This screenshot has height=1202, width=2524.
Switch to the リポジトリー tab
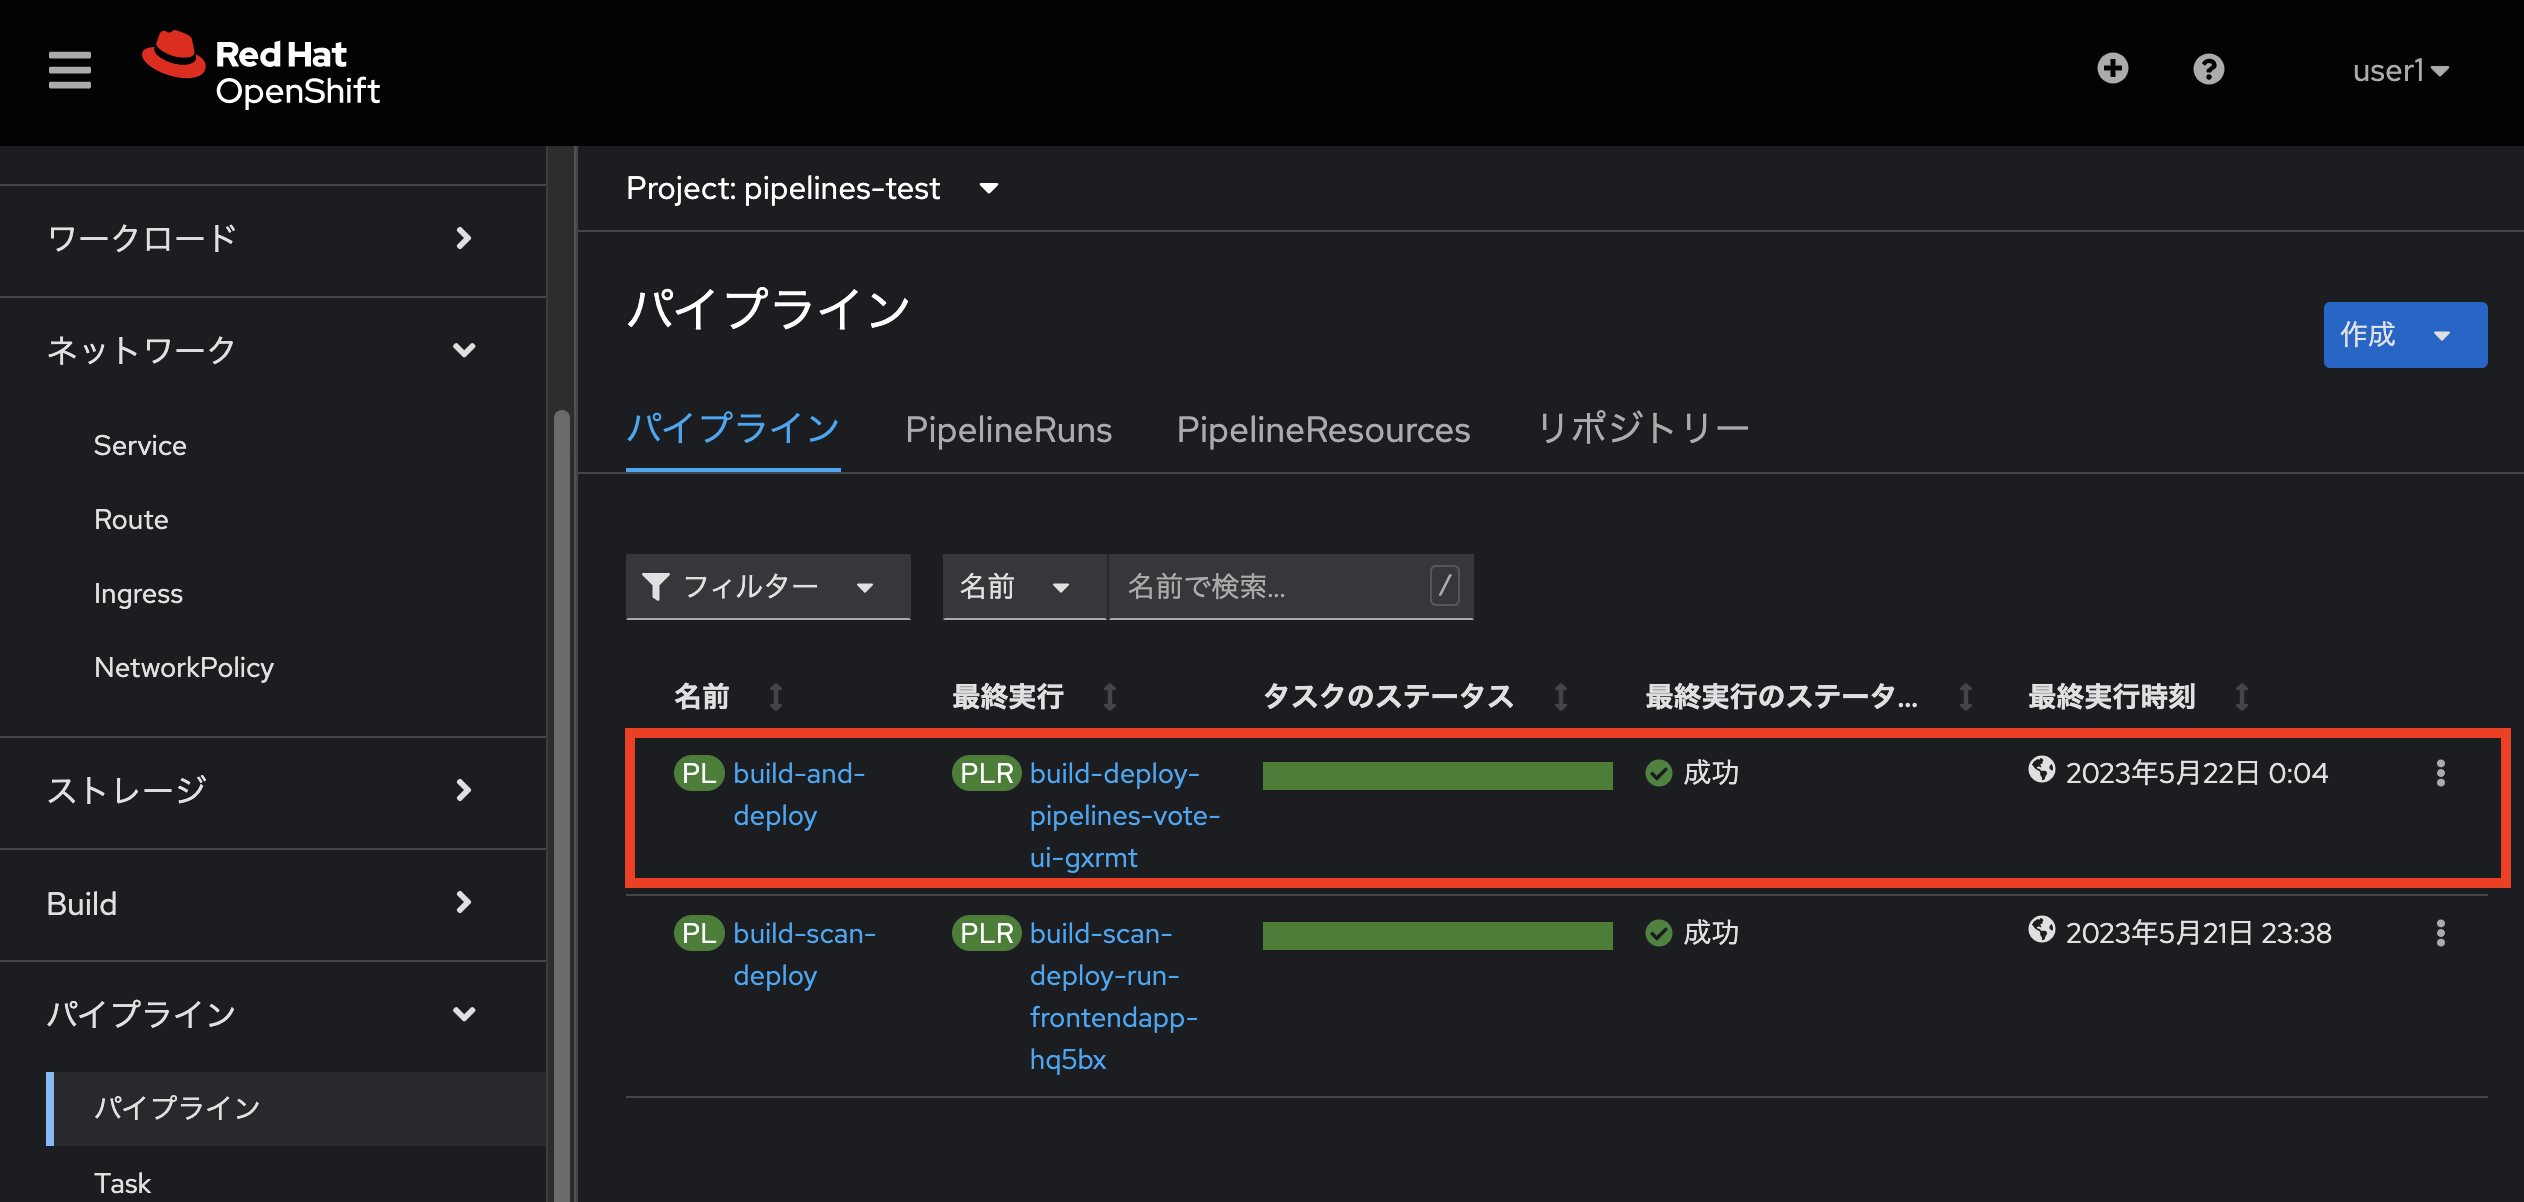pos(1643,430)
